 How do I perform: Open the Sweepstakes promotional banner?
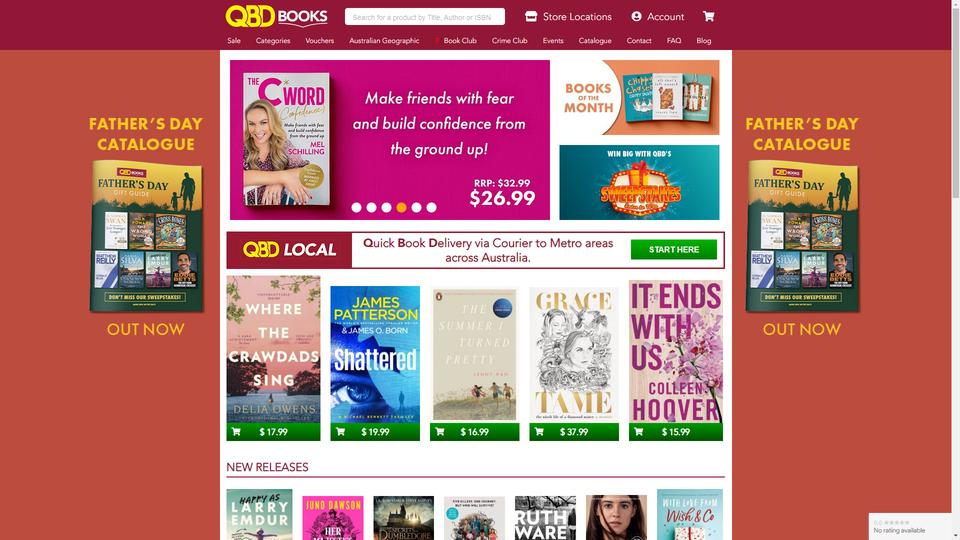[x=639, y=182]
